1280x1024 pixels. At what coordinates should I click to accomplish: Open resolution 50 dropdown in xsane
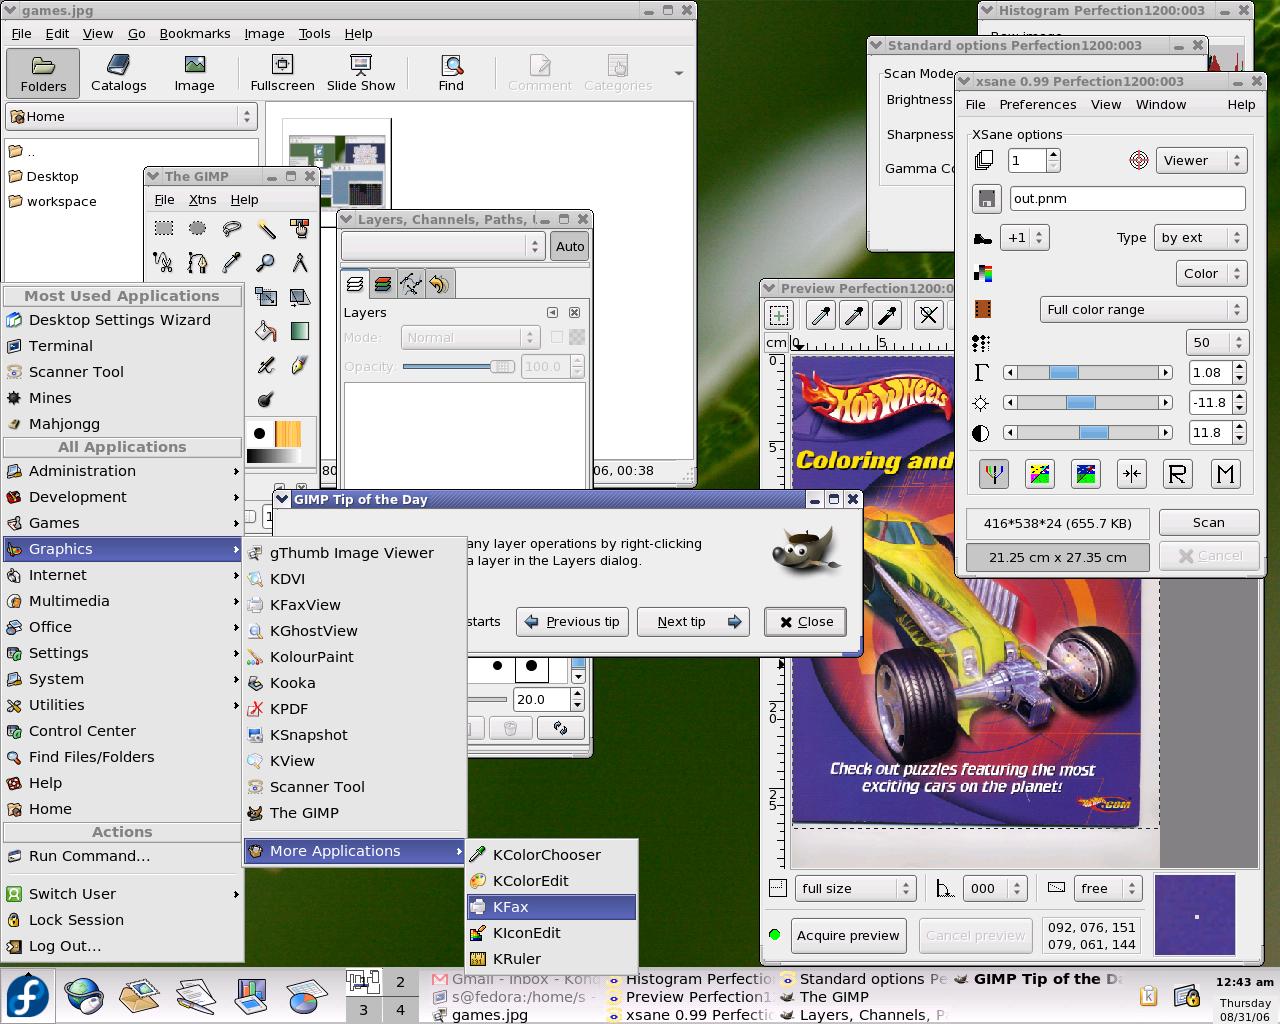[x=1217, y=342]
